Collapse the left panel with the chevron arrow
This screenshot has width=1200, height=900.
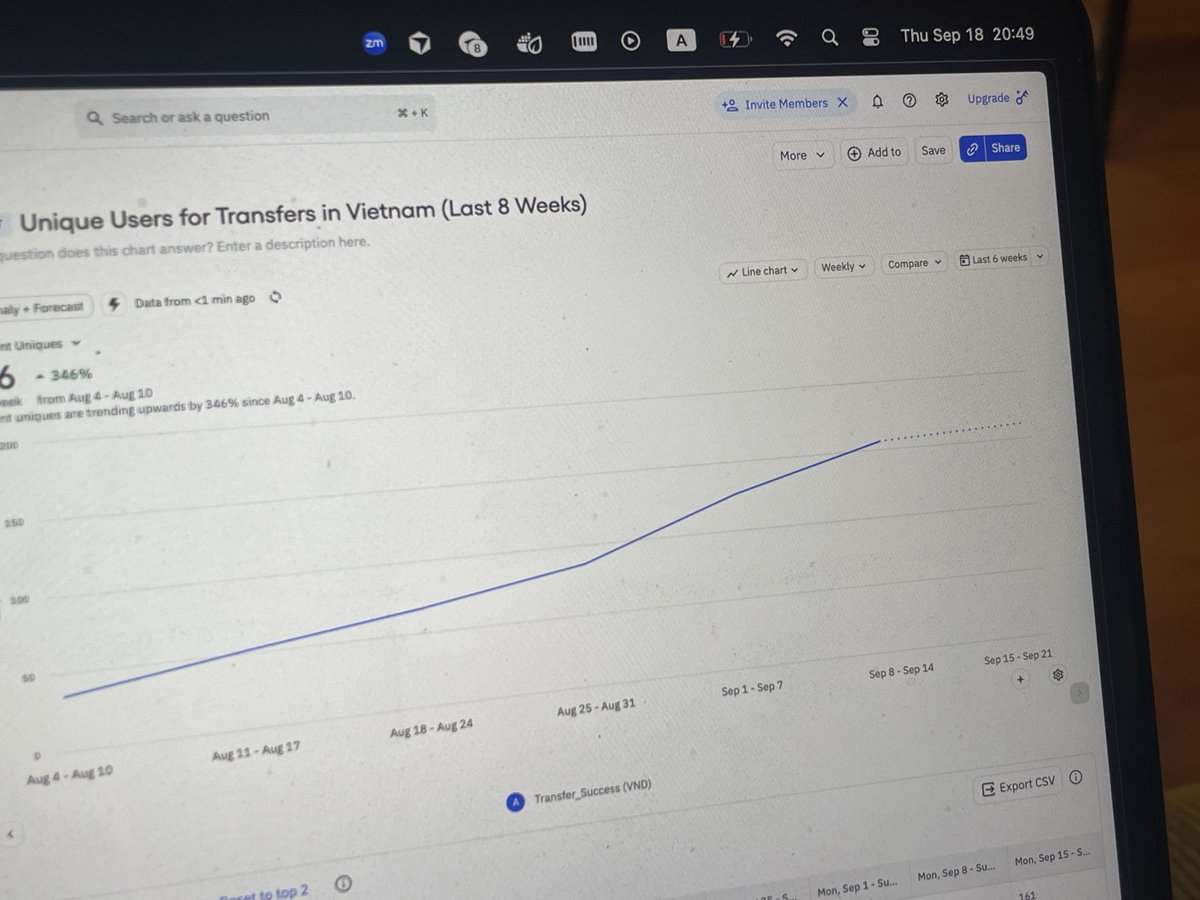(x=11, y=833)
